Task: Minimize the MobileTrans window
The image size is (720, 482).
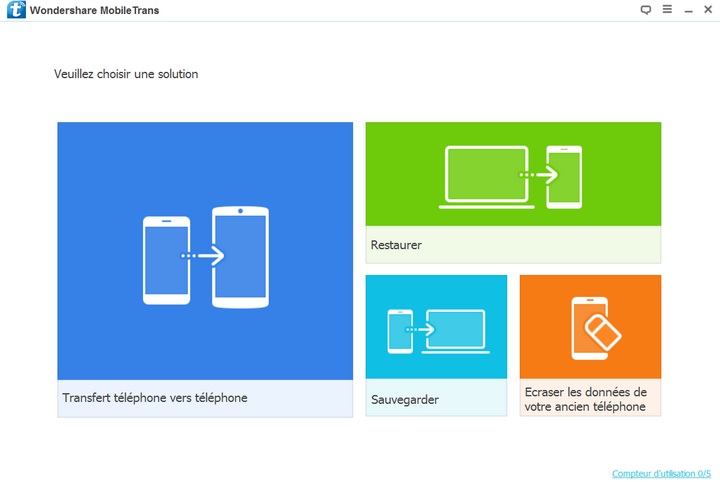Action: click(x=688, y=10)
